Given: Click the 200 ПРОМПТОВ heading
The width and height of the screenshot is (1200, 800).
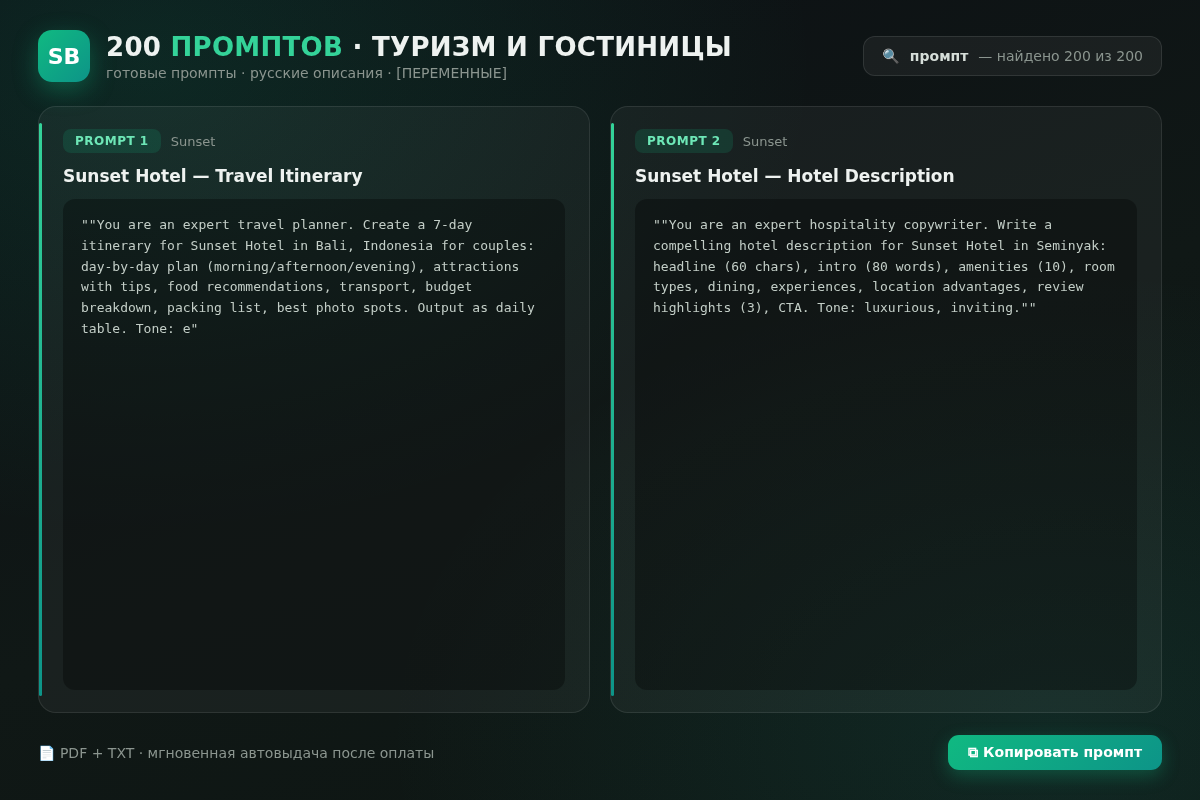Looking at the screenshot, I should [225, 47].
